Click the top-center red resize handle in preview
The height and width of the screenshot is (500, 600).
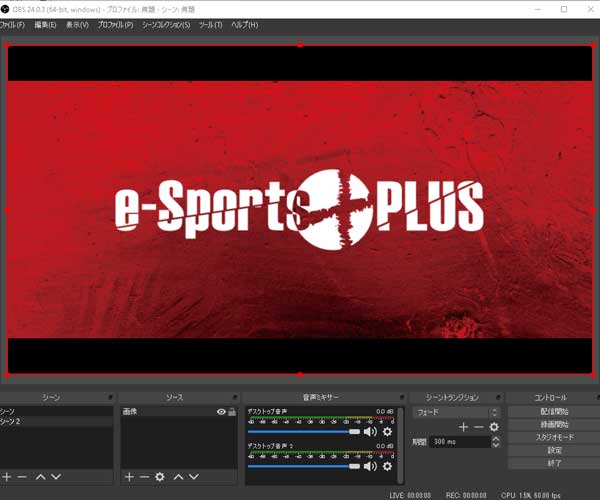coord(300,45)
